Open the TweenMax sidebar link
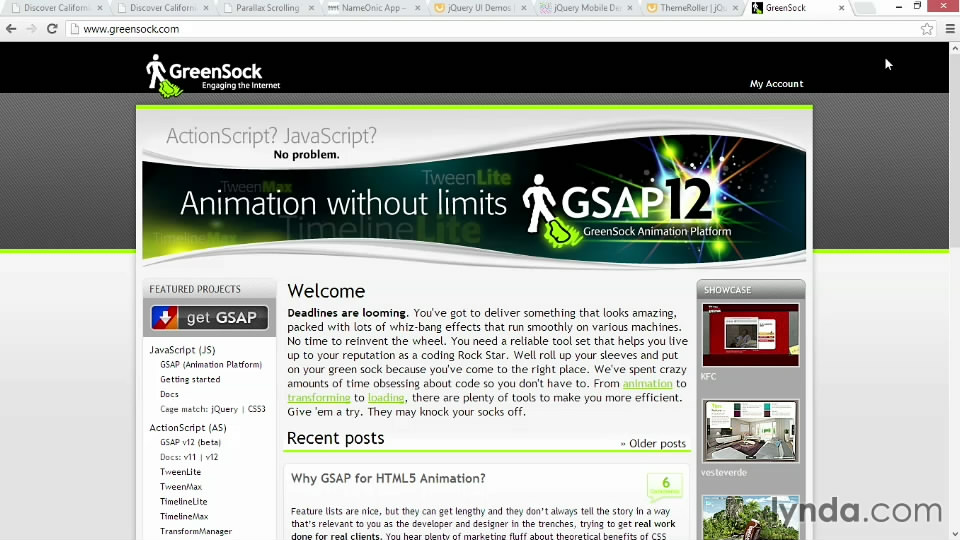Viewport: 960px width, 540px height. click(x=181, y=487)
